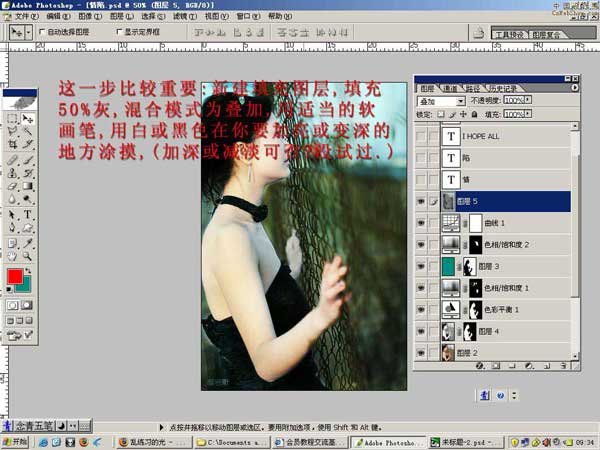
Task: Open 文件 menu
Action: tap(26, 16)
